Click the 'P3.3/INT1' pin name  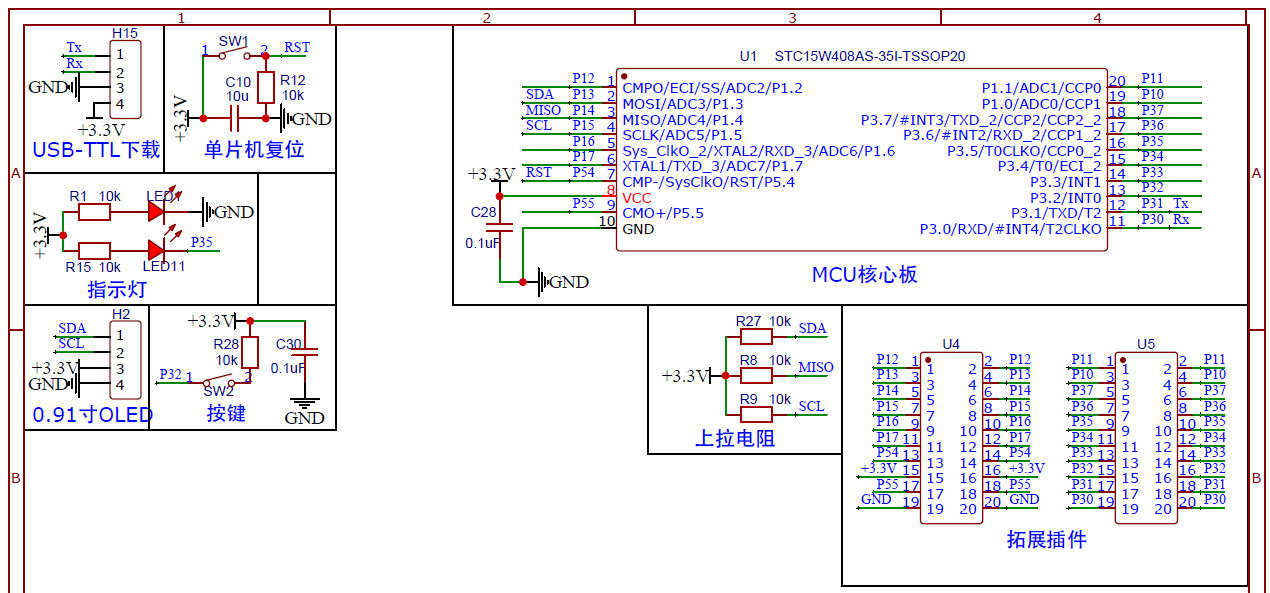coord(1066,182)
